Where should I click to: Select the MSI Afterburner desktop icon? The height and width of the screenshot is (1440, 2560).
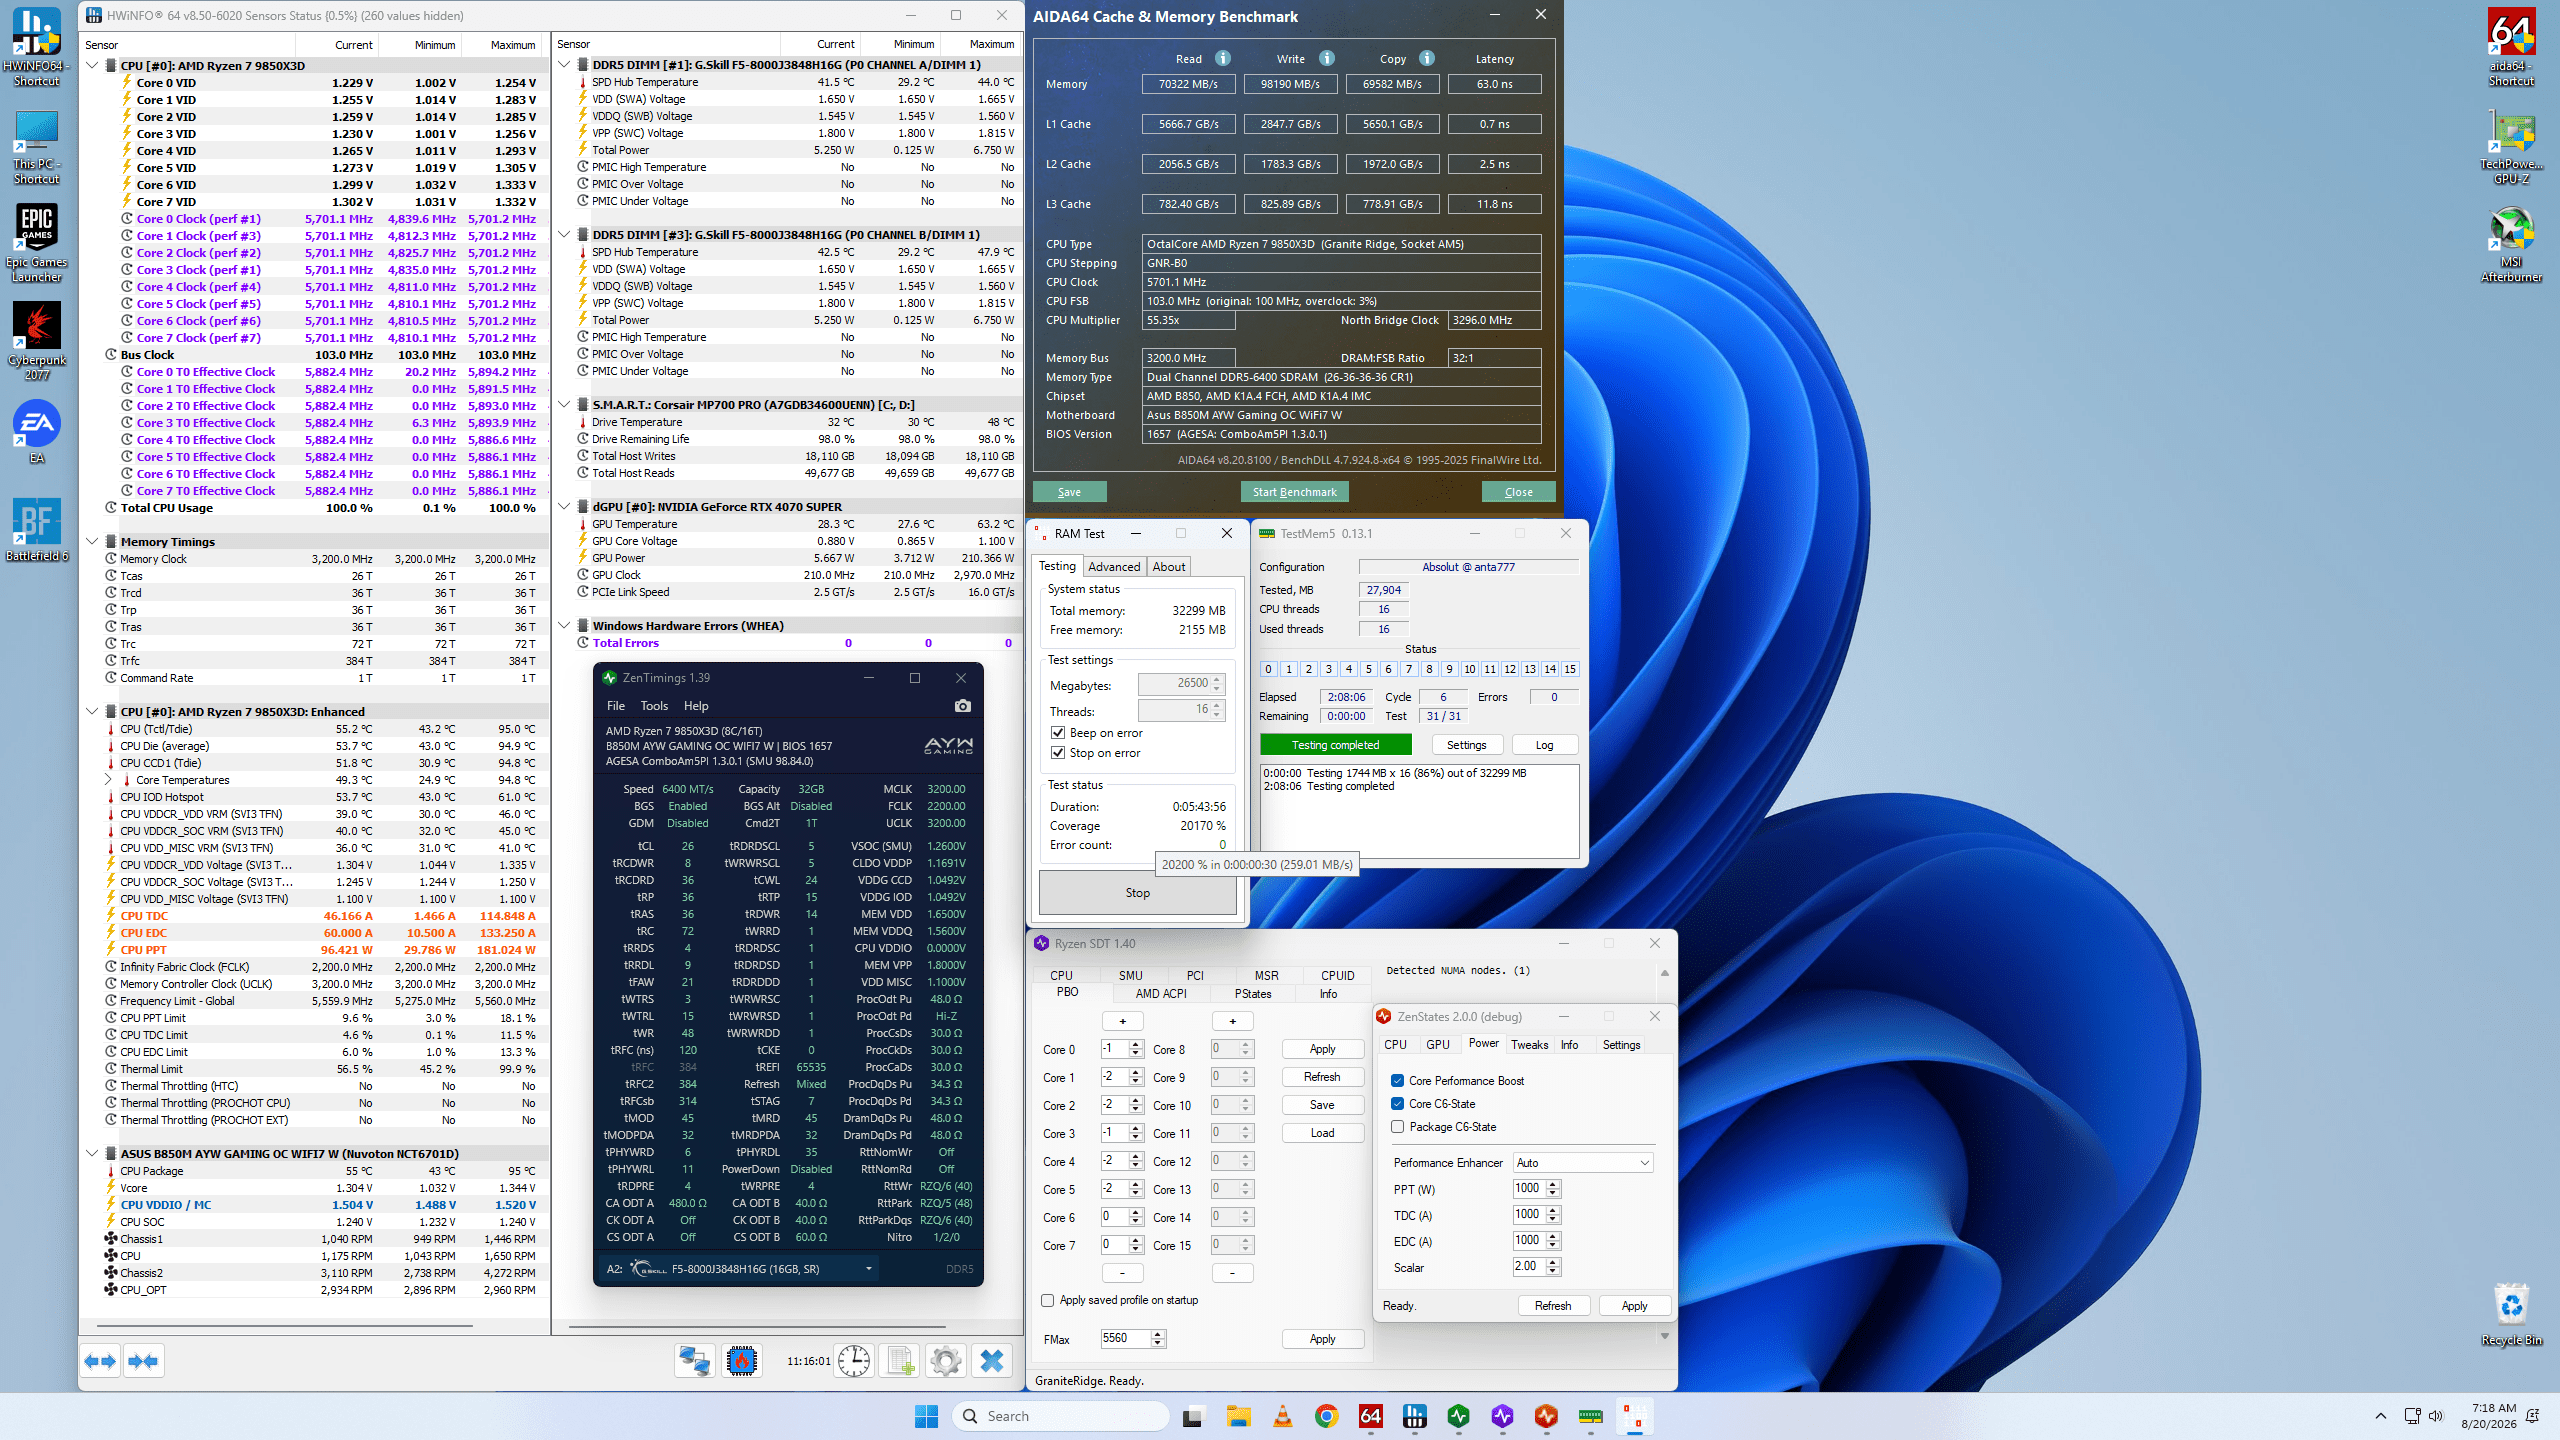(2511, 243)
